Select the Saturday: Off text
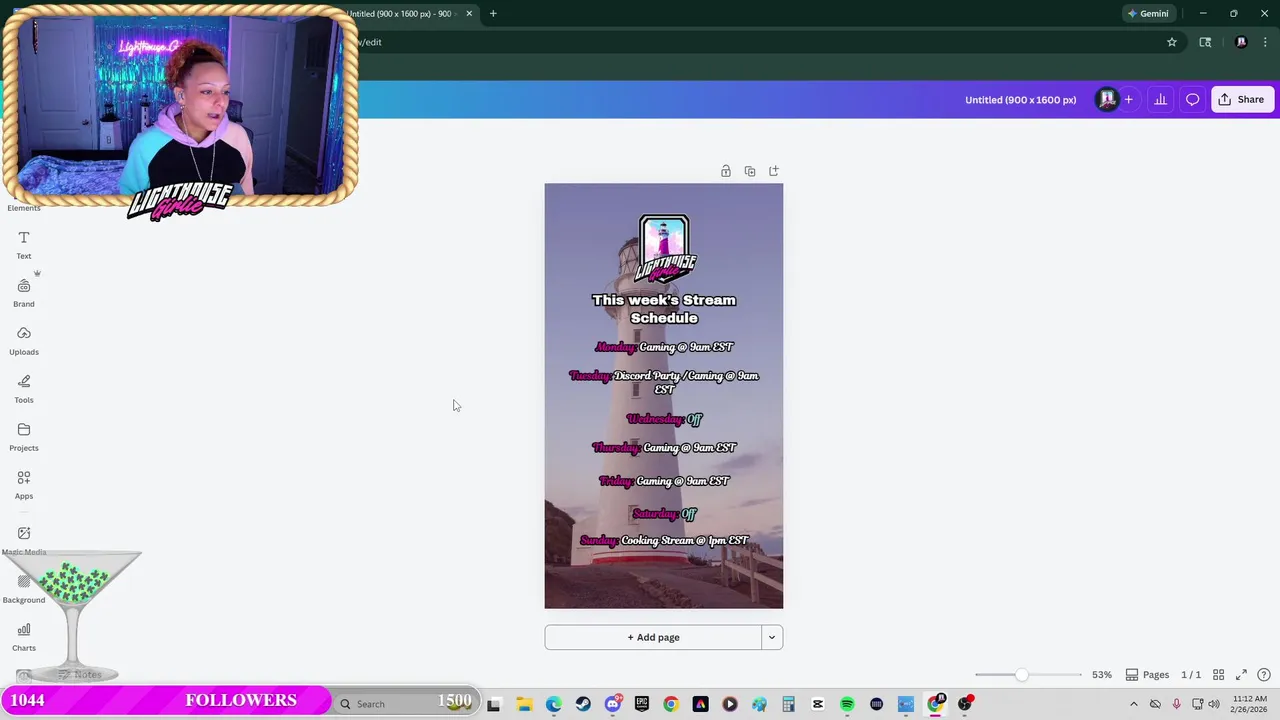Image resolution: width=1280 pixels, height=720 pixels. coord(664,514)
